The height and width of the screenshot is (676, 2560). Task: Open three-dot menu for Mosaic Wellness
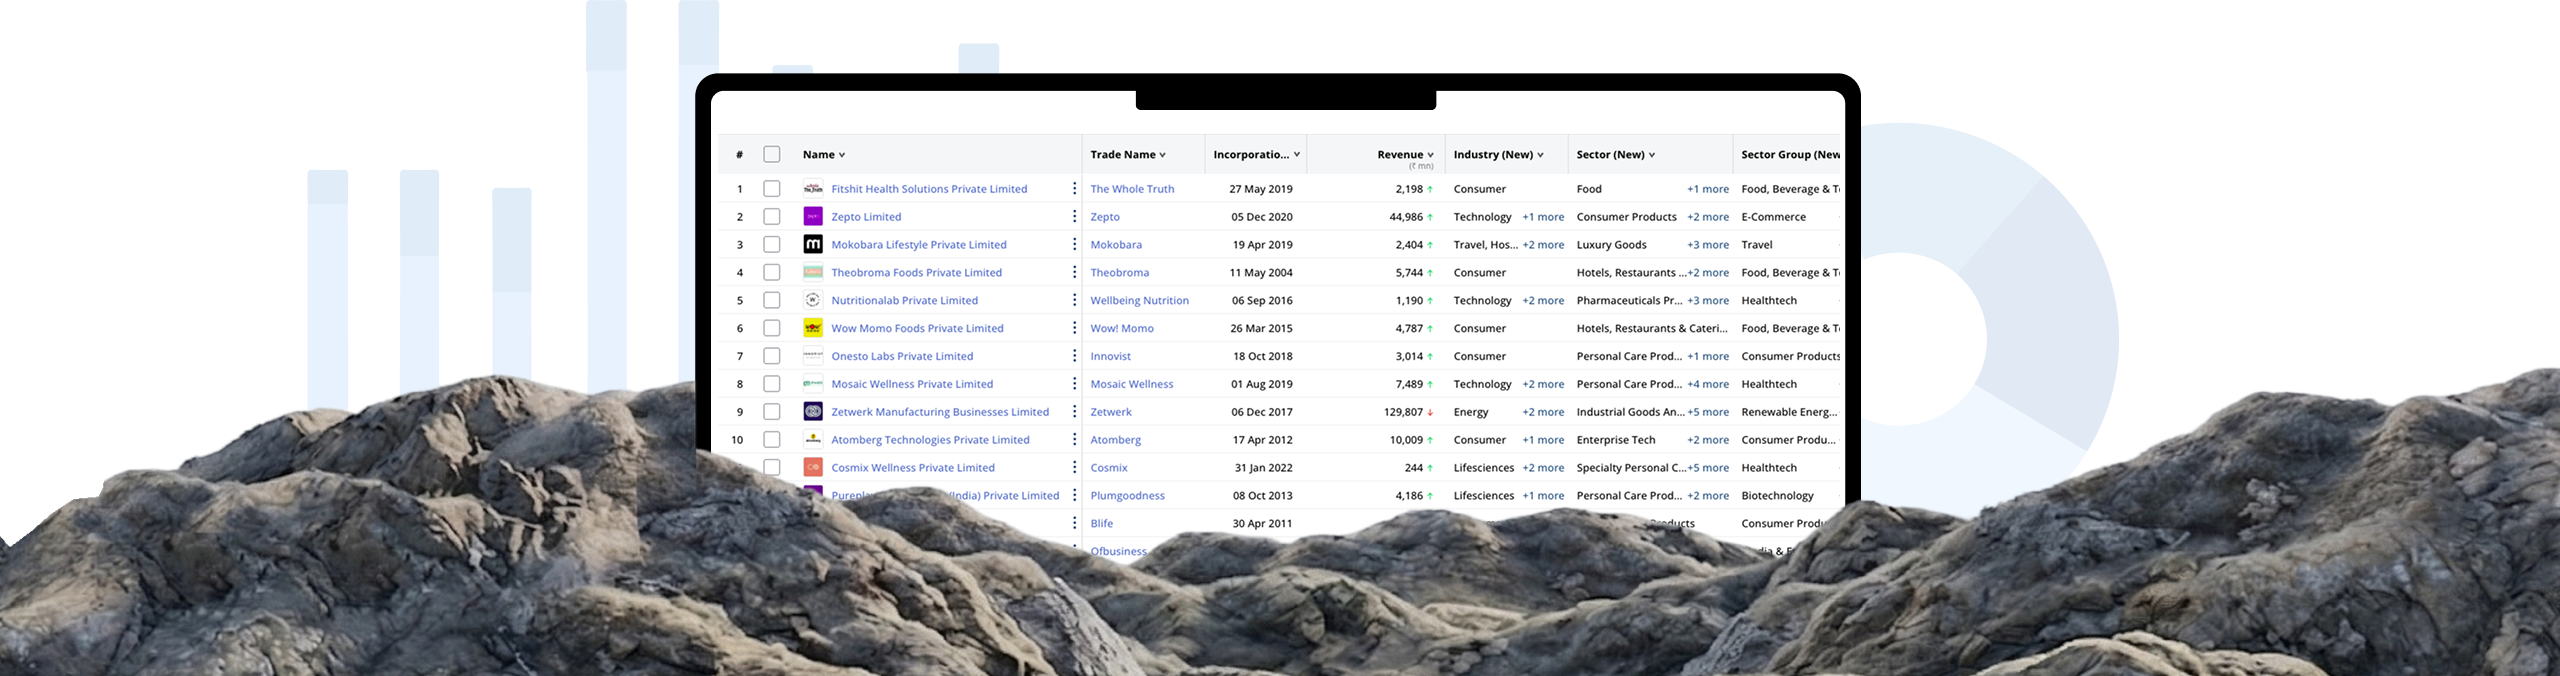(1074, 384)
